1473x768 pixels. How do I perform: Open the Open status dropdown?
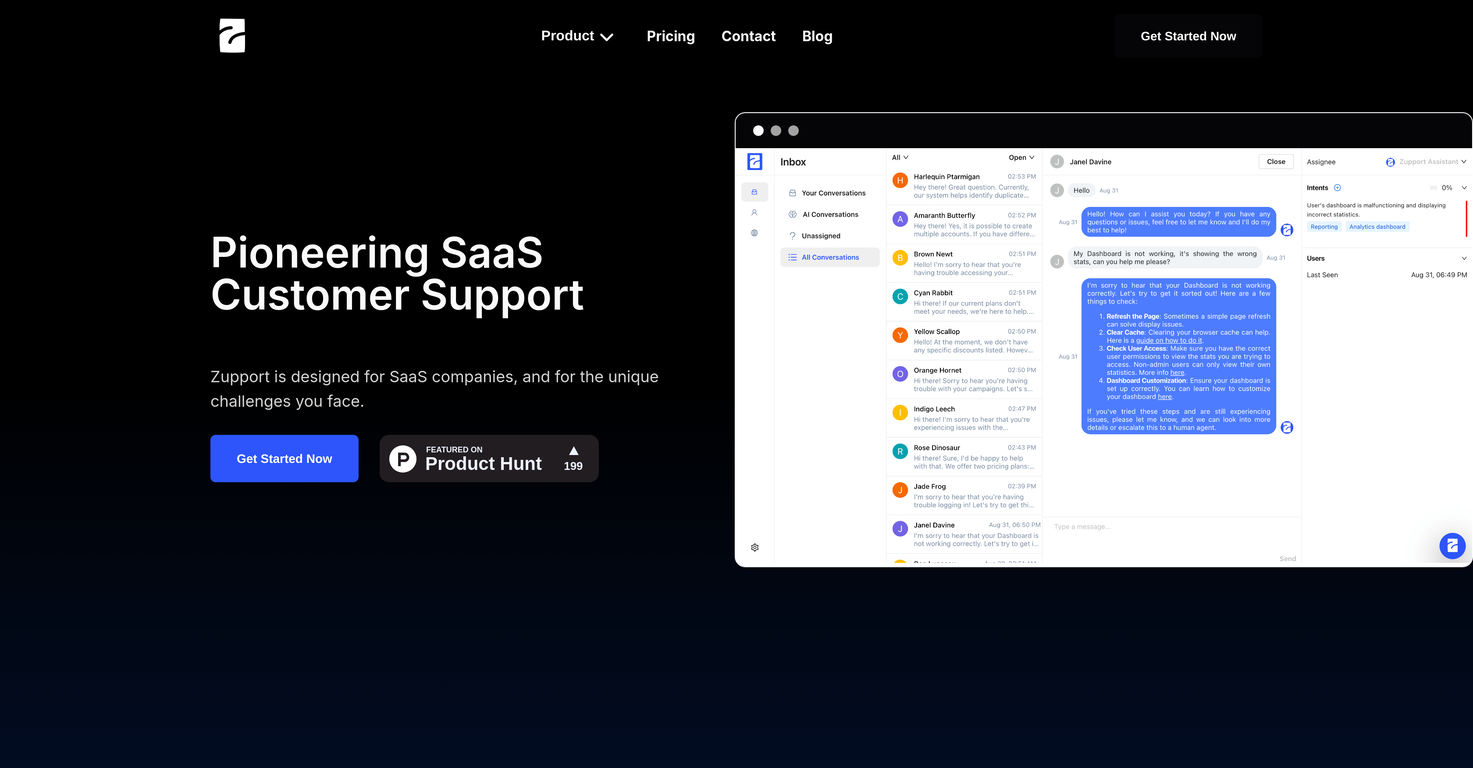coord(1021,158)
